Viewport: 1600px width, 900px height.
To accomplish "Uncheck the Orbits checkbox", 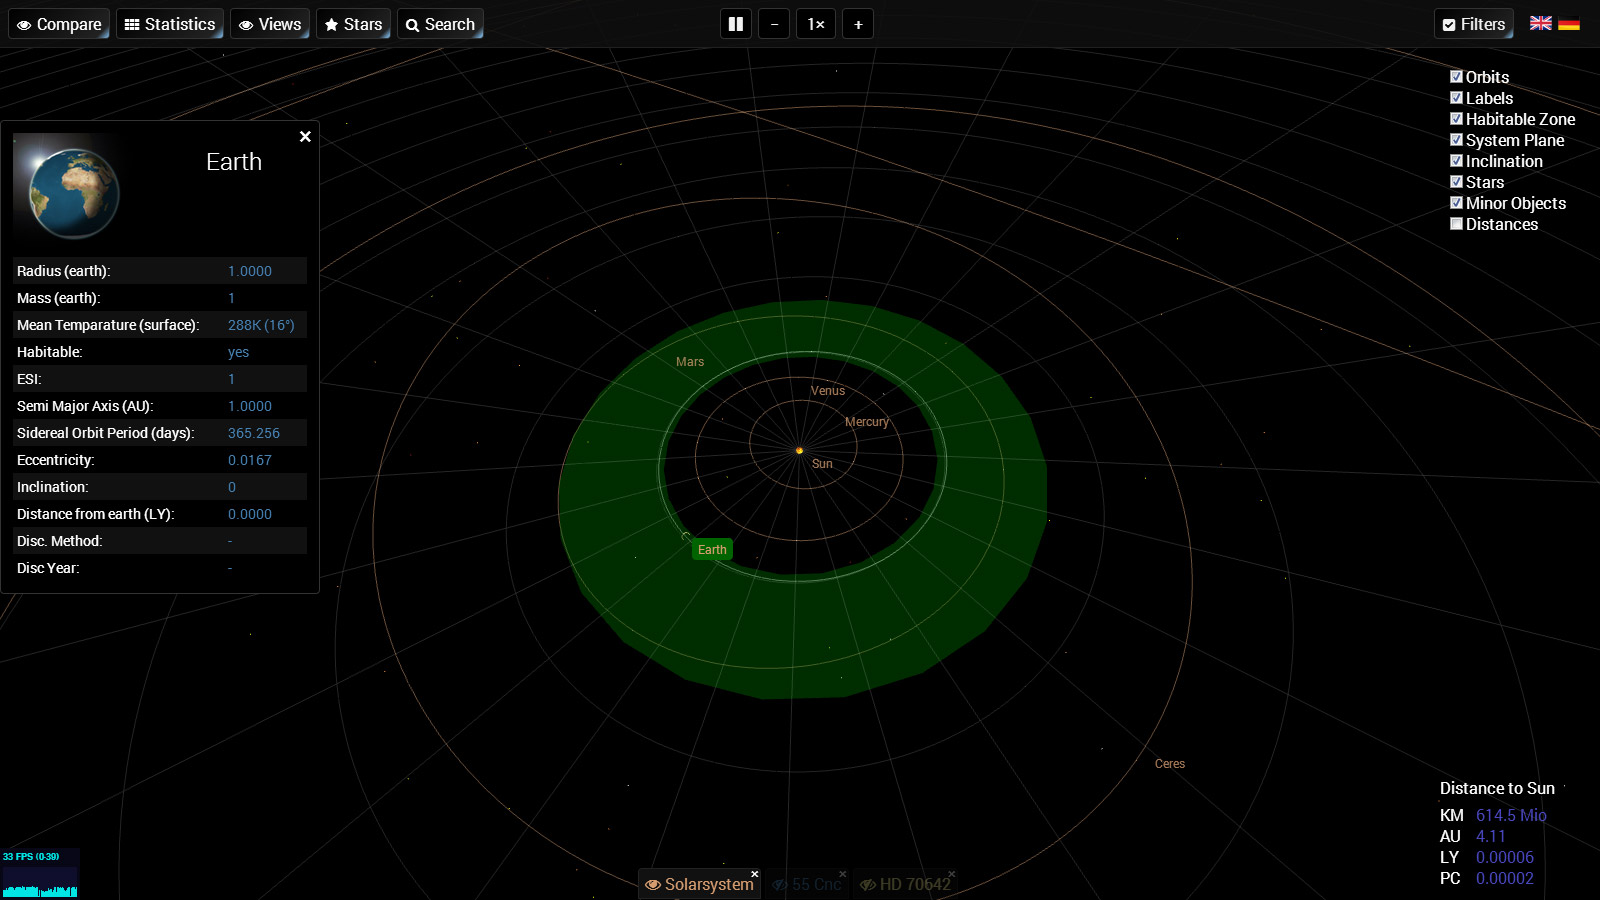I will point(1456,76).
